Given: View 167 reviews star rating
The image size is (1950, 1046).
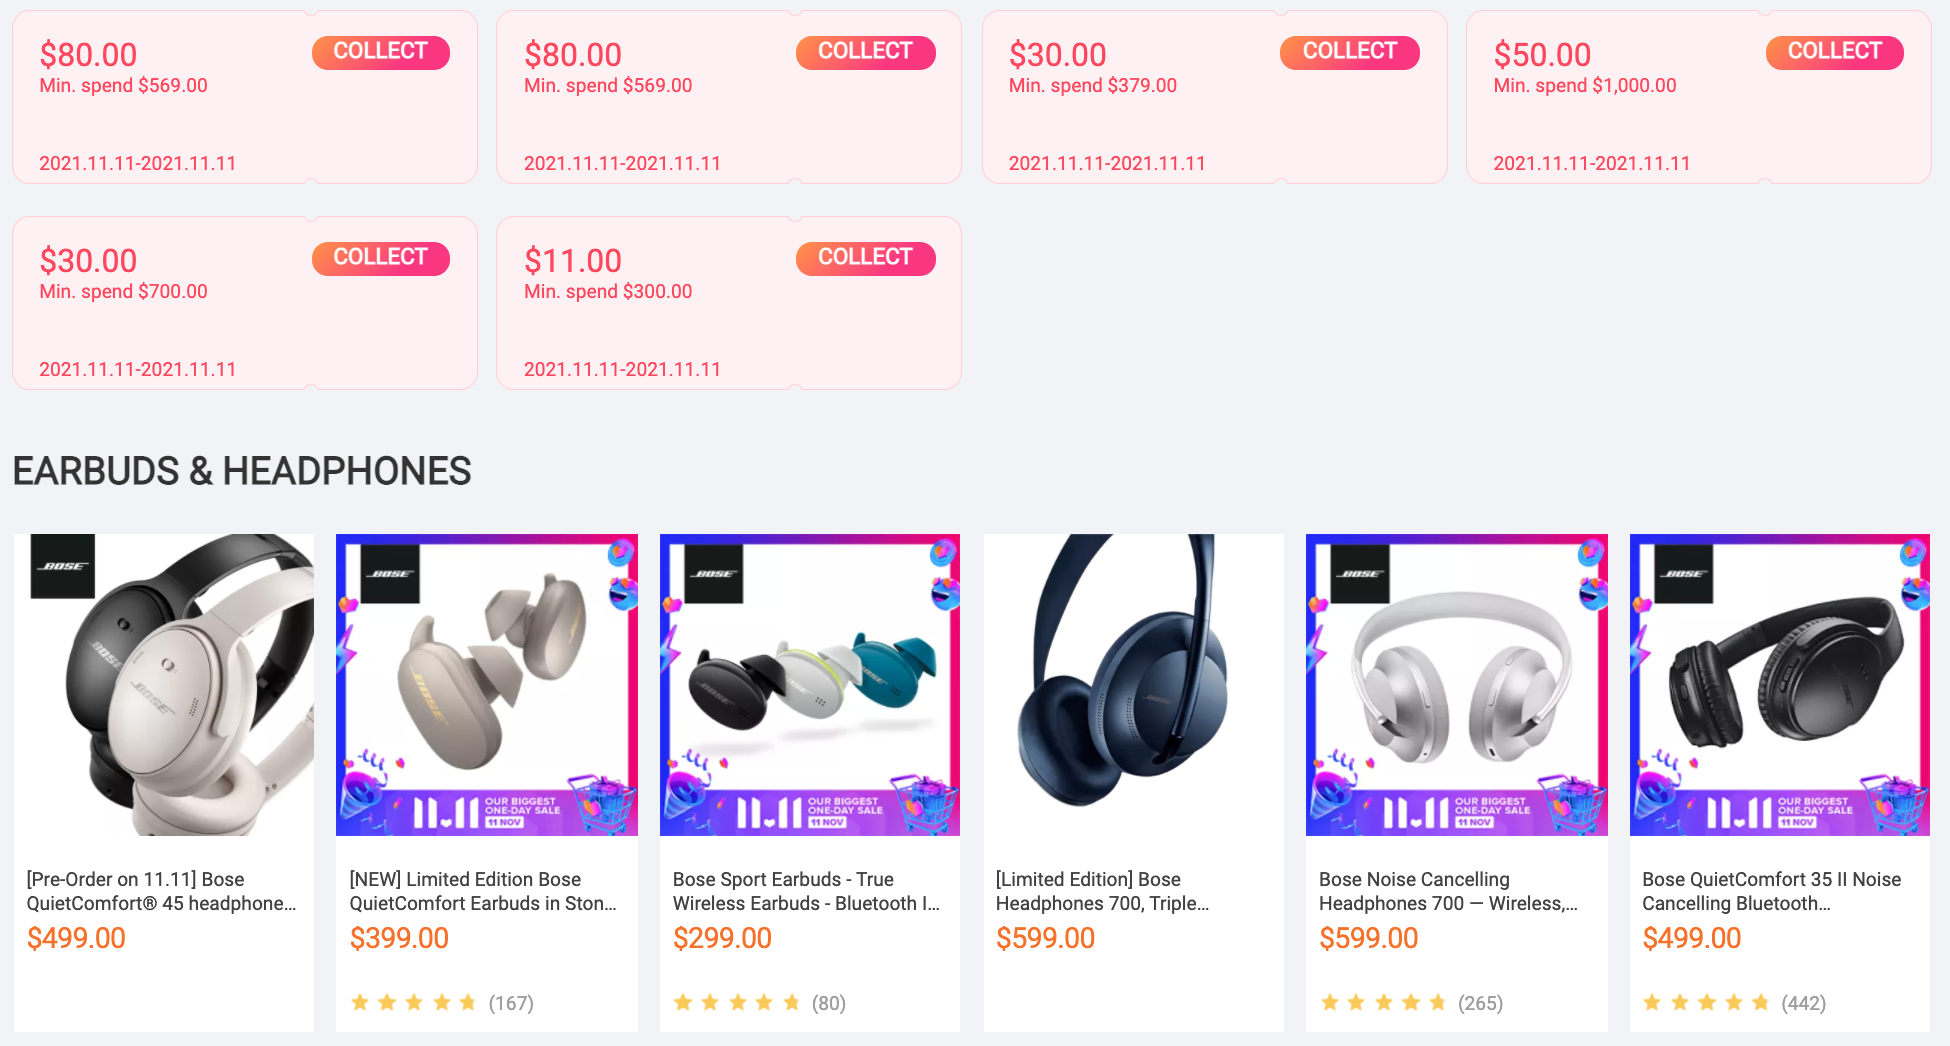Looking at the screenshot, I should pos(442,1003).
